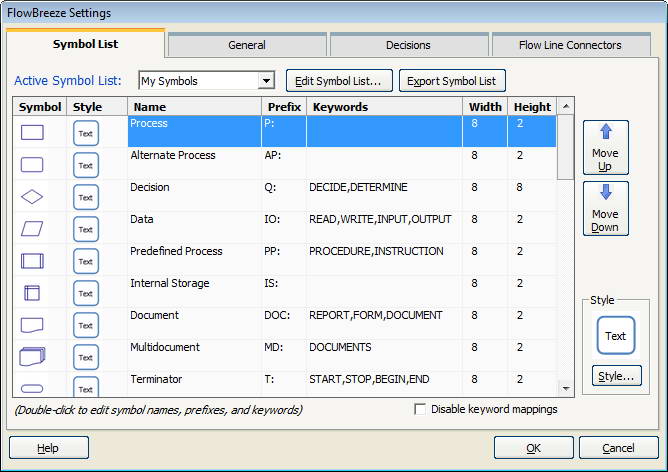Select the Terminator name cell
The height and width of the screenshot is (472, 668).
(194, 384)
